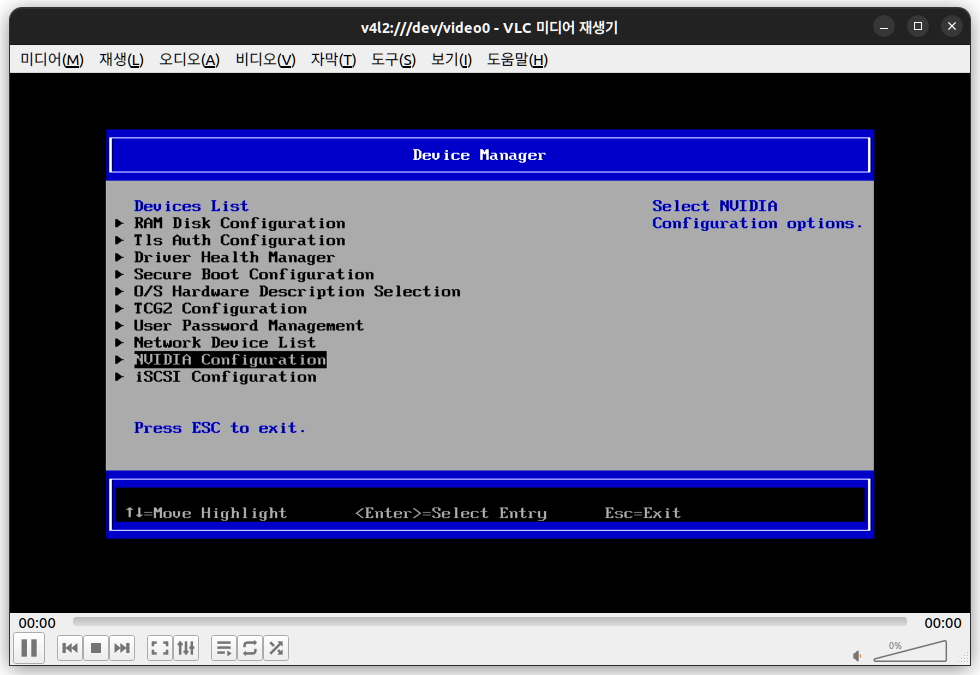The image size is (980, 675).
Task: Open extended settings equalizer icon
Action: (186, 648)
